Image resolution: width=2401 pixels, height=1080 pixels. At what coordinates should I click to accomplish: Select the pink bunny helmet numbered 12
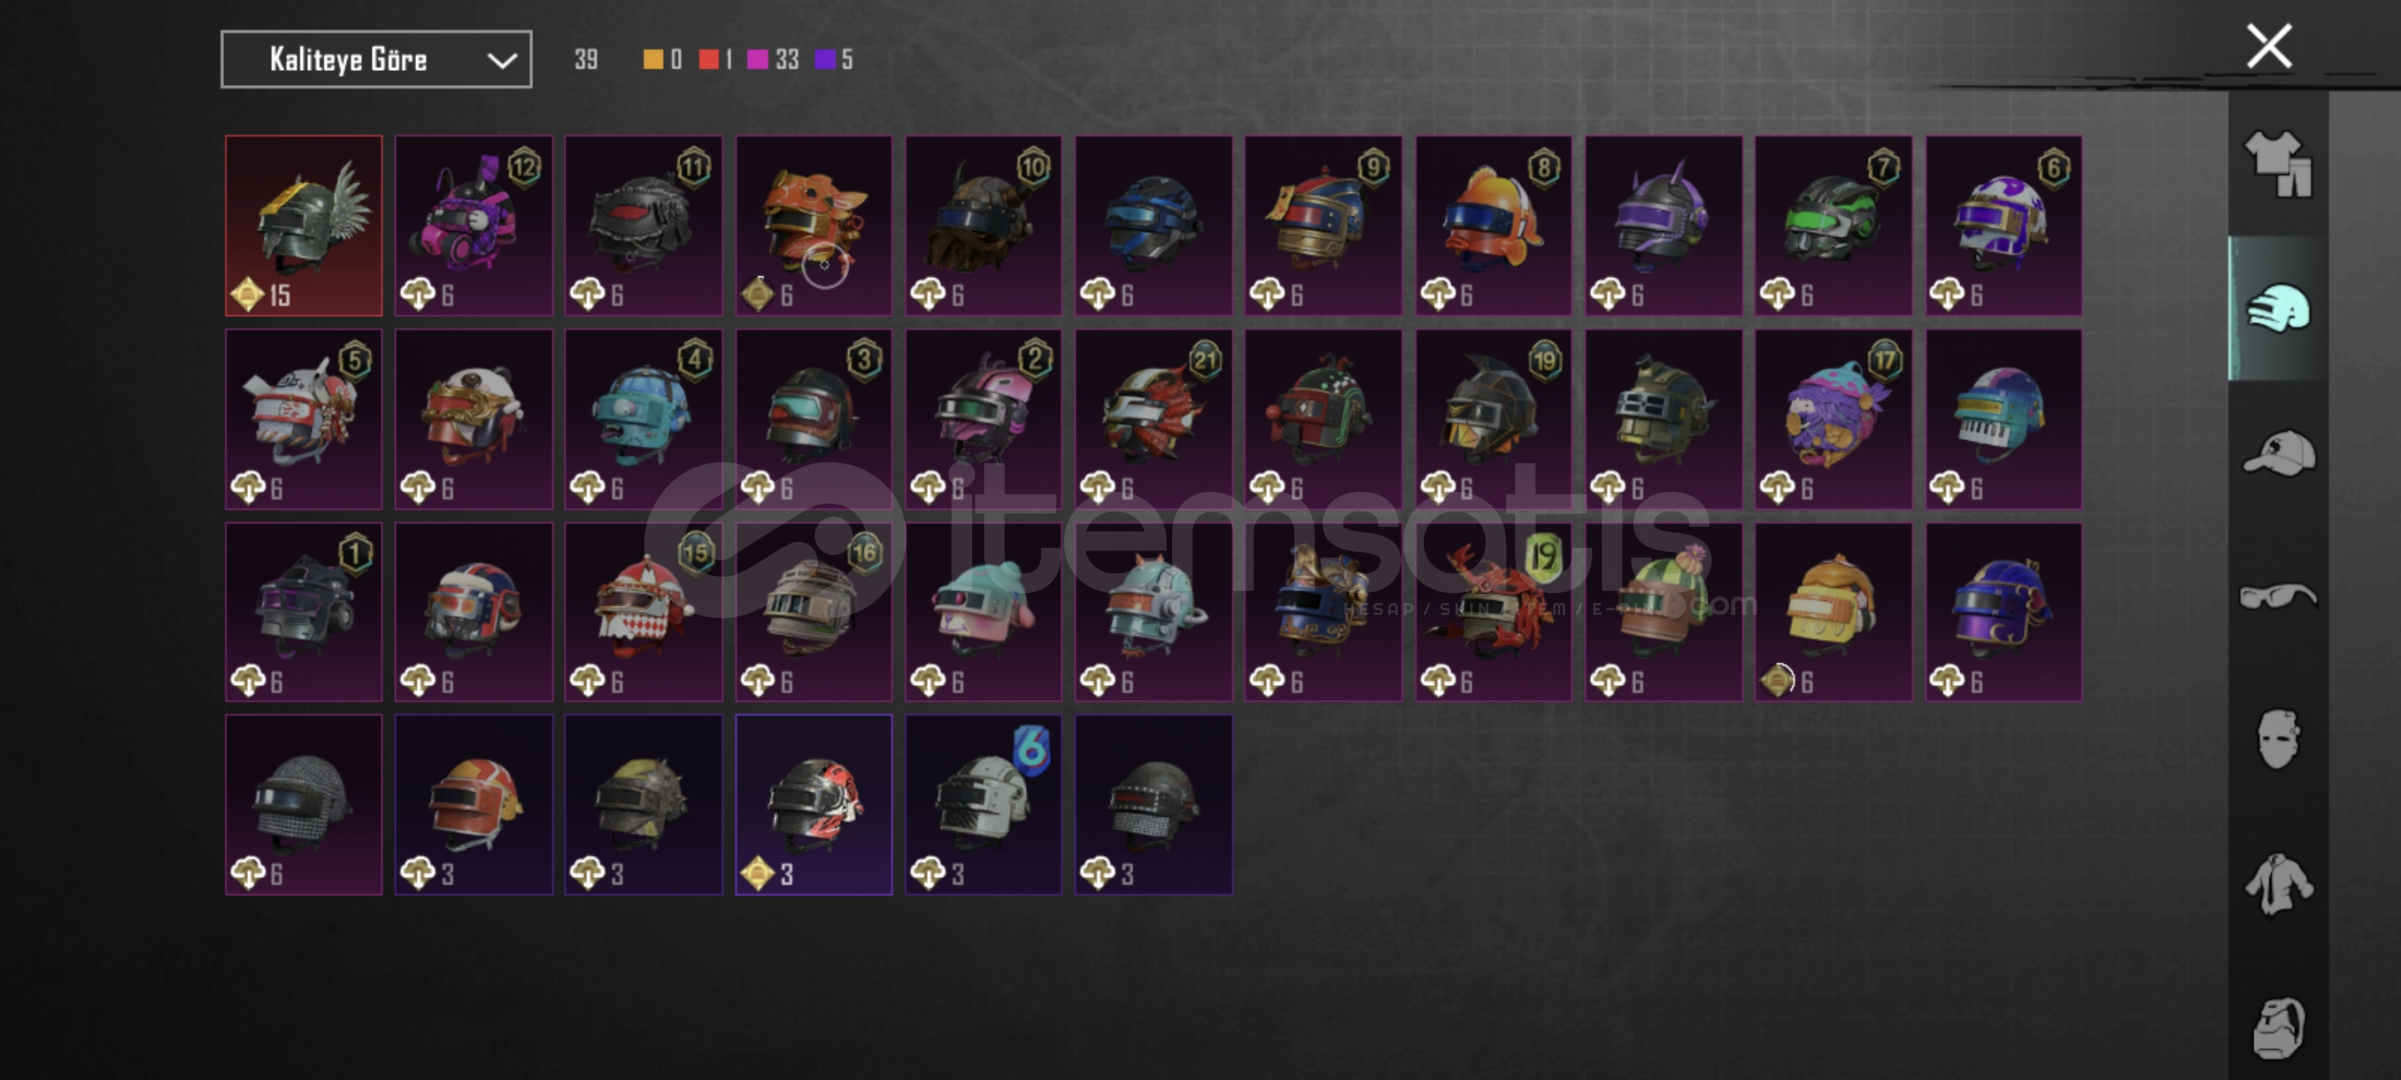[x=474, y=226]
